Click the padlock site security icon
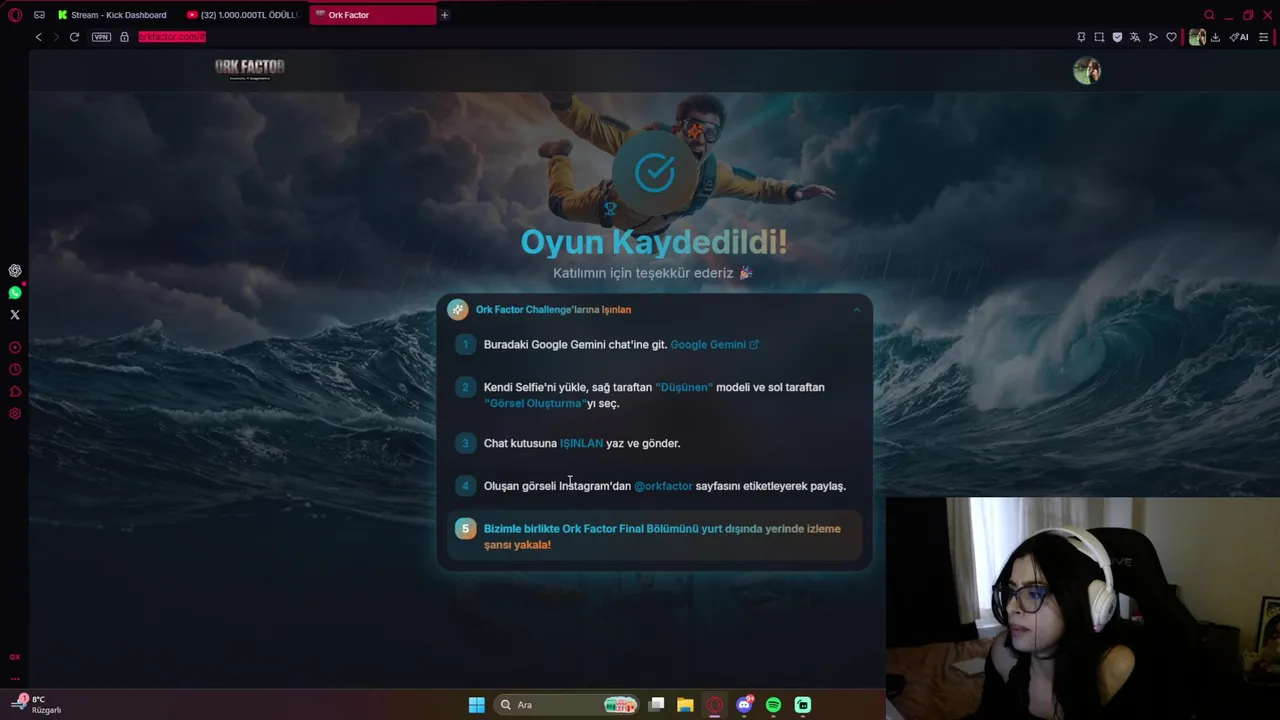The width and height of the screenshot is (1280, 720). (124, 37)
